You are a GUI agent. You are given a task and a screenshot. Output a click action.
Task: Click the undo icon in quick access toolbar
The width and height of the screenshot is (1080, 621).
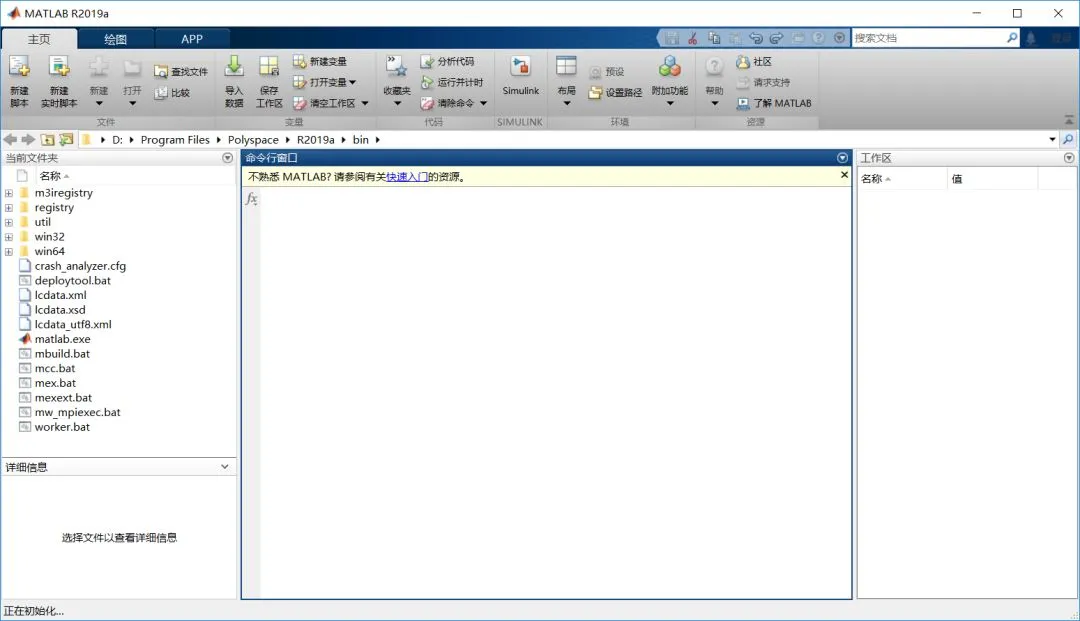[x=756, y=38]
